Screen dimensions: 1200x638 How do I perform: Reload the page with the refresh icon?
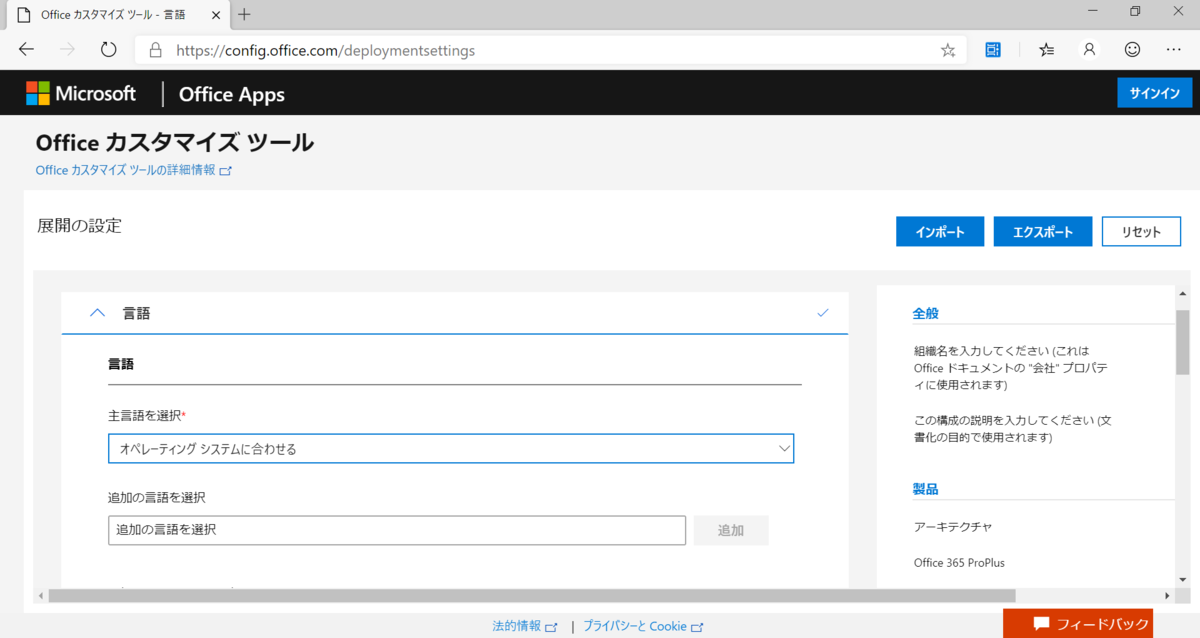pyautogui.click(x=109, y=49)
